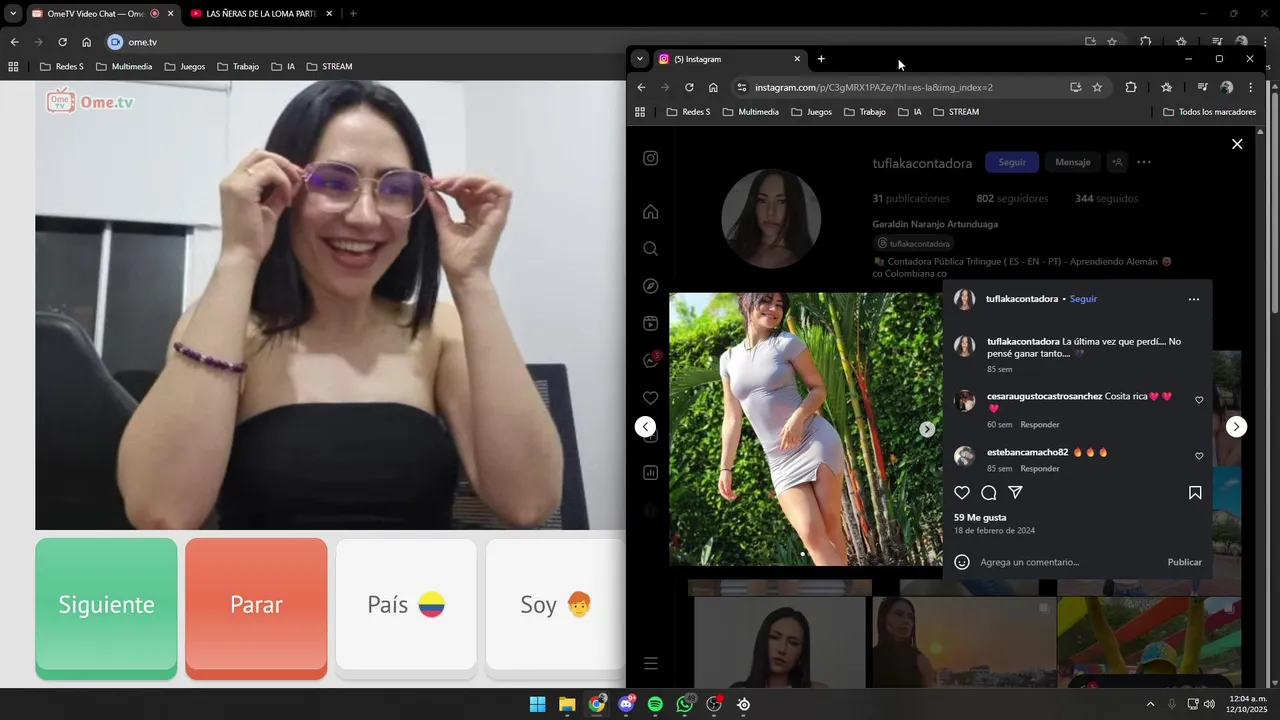Screen dimensions: 1280x720
Task: Open the Soy gender selector
Action: tap(555, 604)
